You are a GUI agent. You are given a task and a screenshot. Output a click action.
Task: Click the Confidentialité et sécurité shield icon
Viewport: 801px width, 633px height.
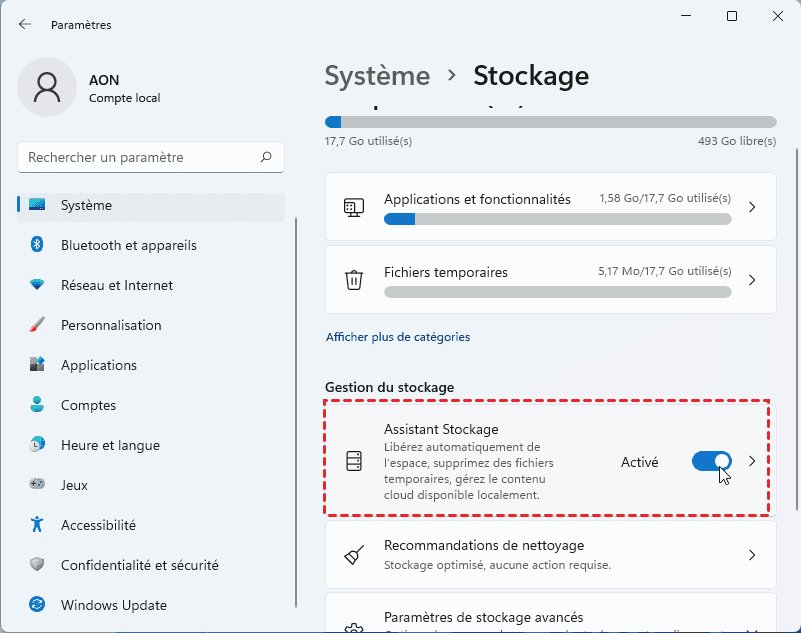pos(38,565)
